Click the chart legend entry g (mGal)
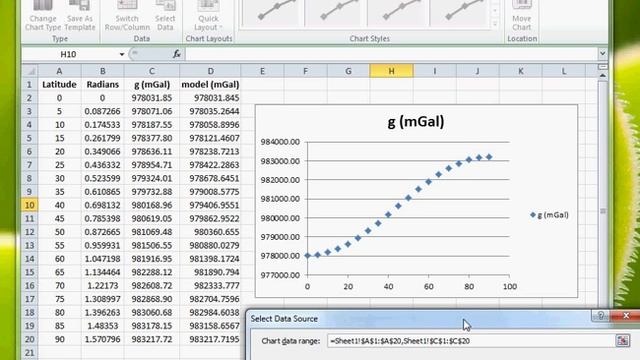Image resolution: width=640 pixels, height=360 pixels. coord(549,215)
